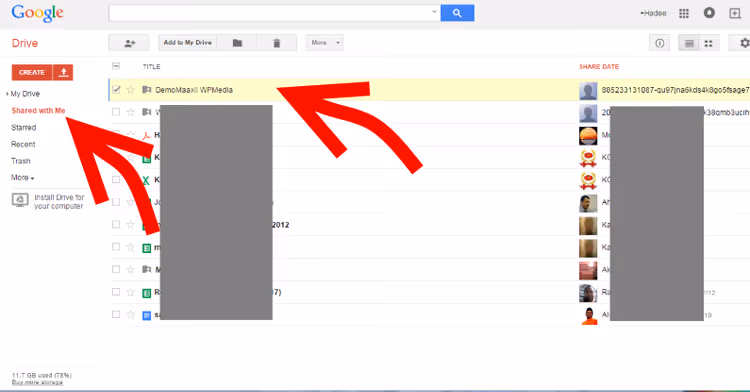Viewport: 750px width, 392px height.
Task: Click the DemoMaaxII WPMedia title text
Action: point(194,90)
